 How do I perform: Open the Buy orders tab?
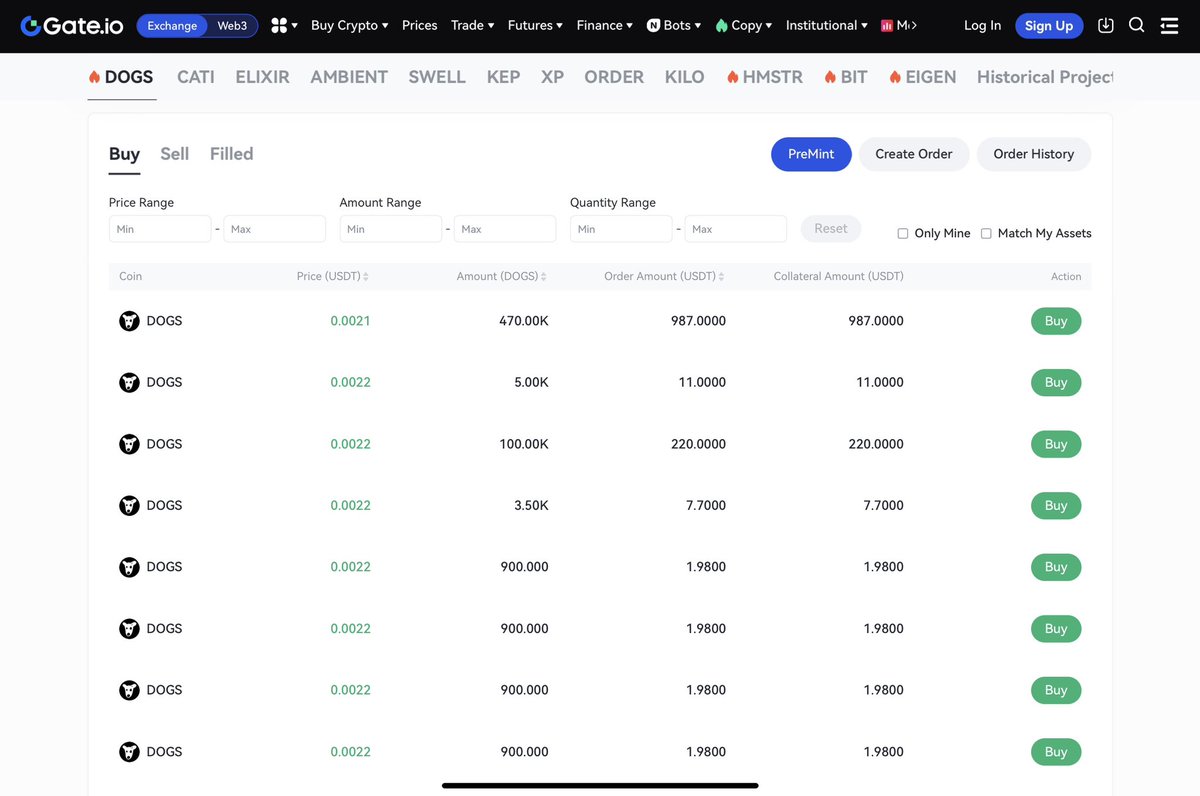[124, 154]
